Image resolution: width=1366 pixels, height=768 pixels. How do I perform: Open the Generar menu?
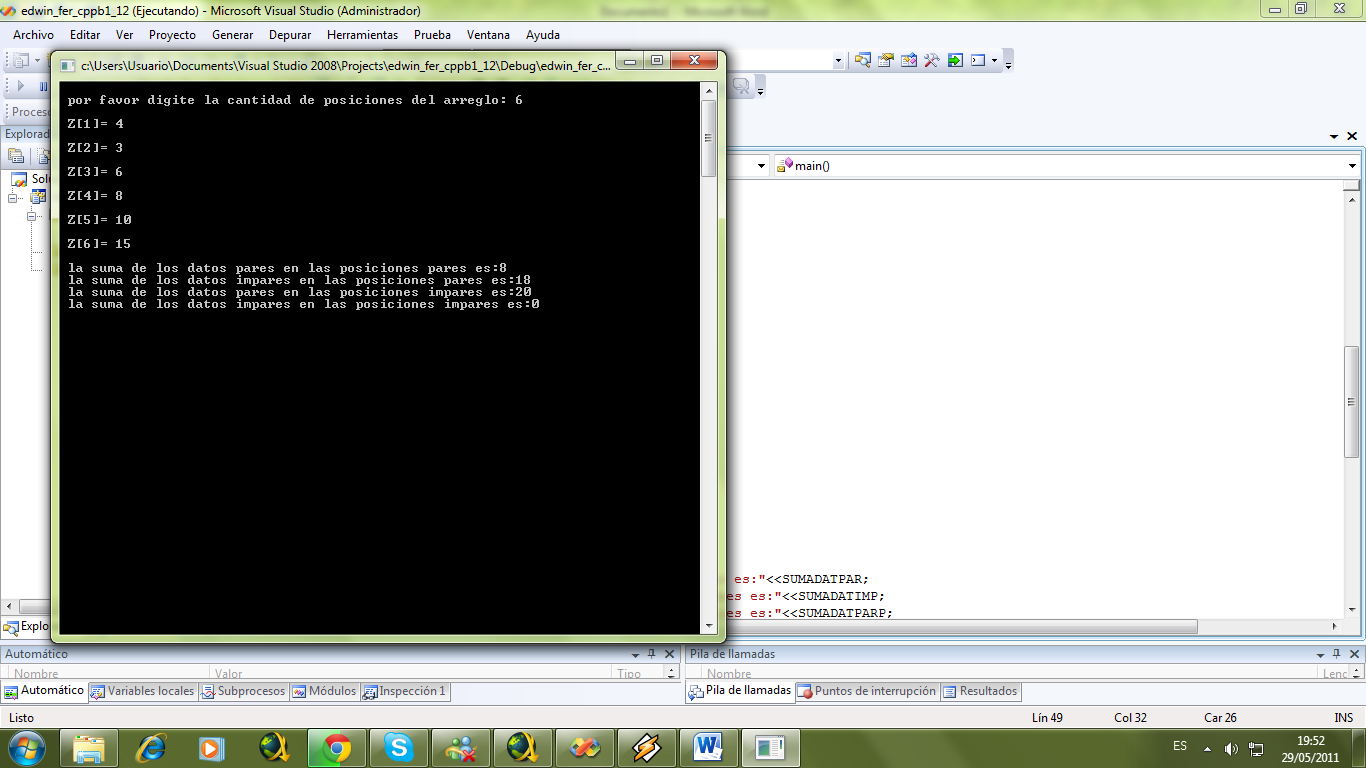[x=232, y=35]
